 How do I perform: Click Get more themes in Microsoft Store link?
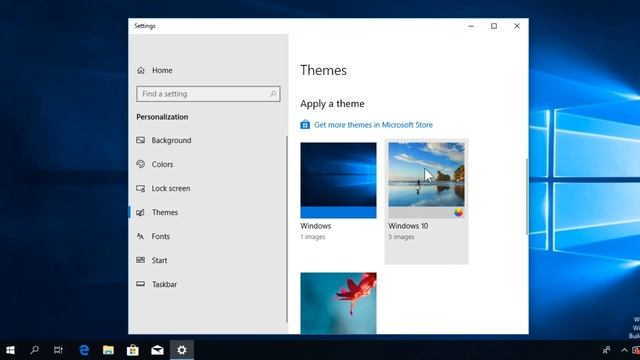[373, 125]
